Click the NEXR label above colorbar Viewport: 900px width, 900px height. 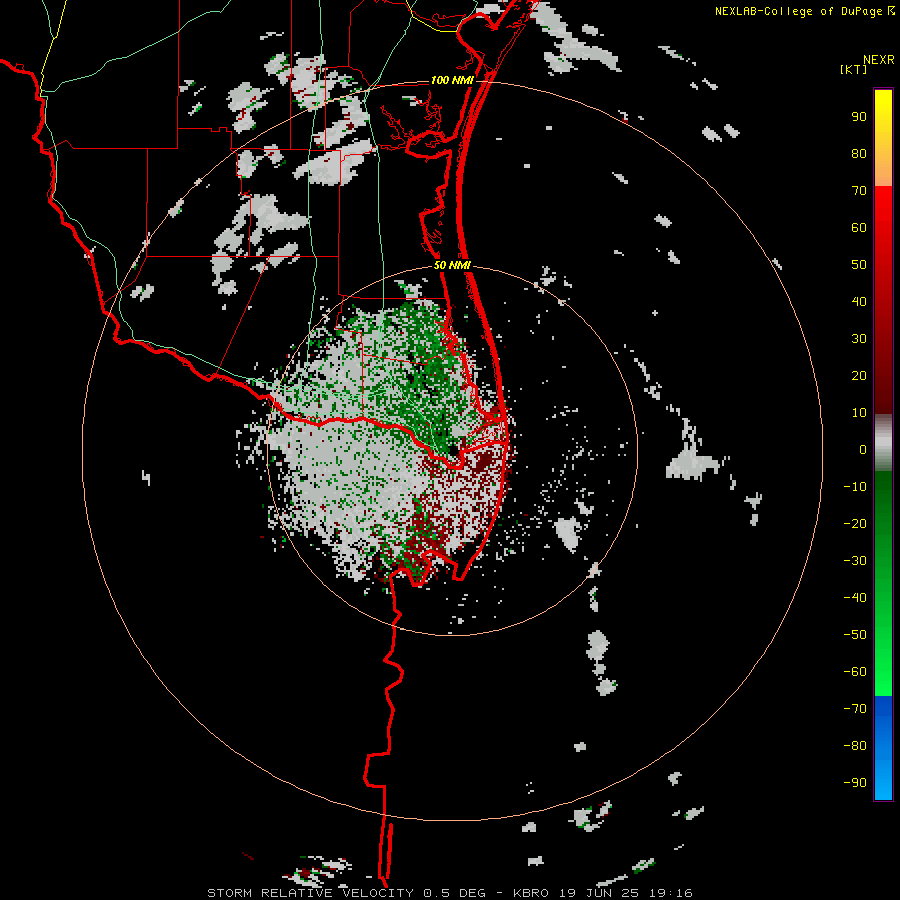point(879,60)
